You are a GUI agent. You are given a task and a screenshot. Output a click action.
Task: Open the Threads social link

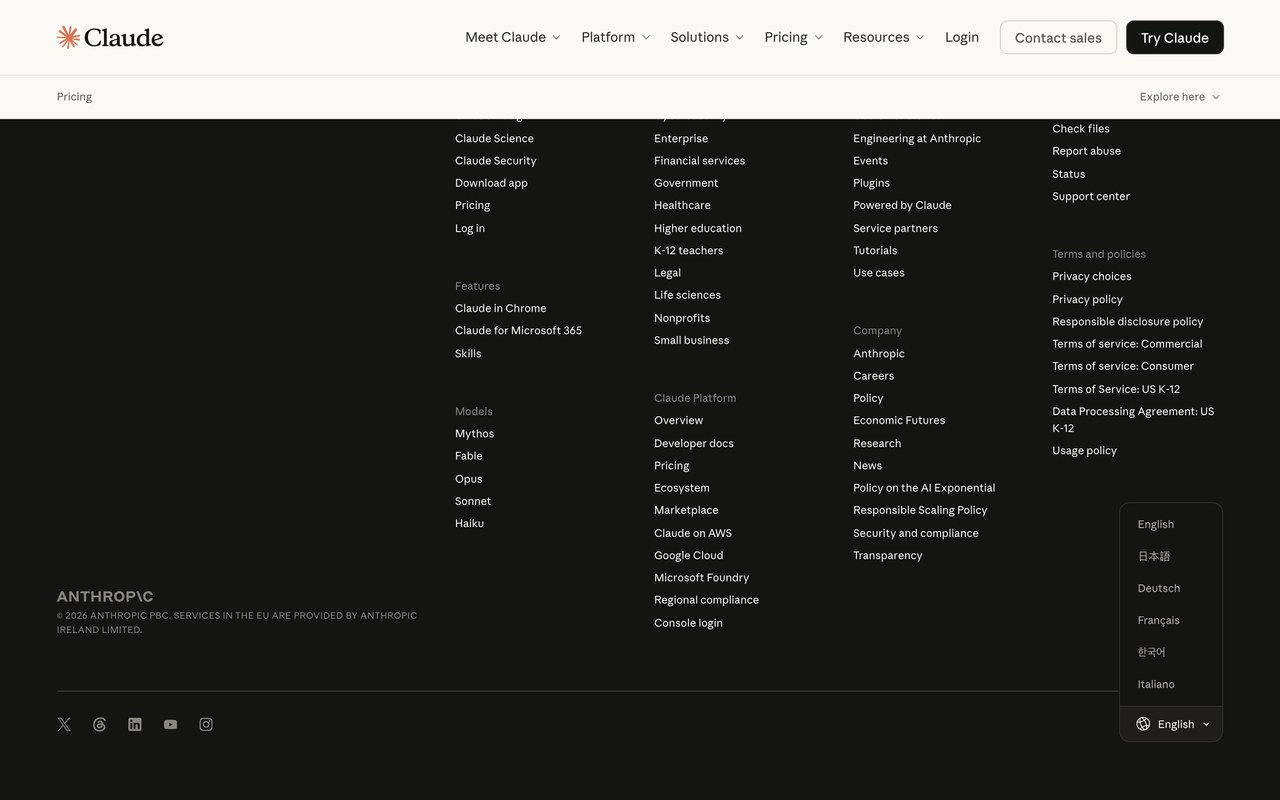(99, 724)
